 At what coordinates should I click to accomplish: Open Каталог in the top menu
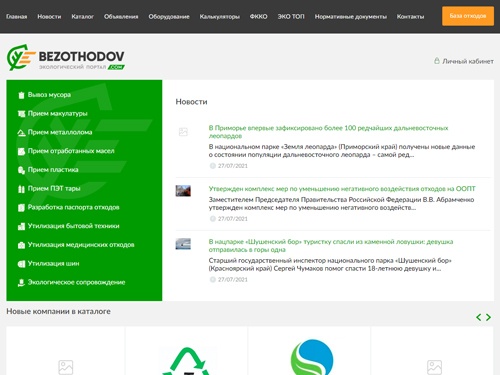(83, 16)
